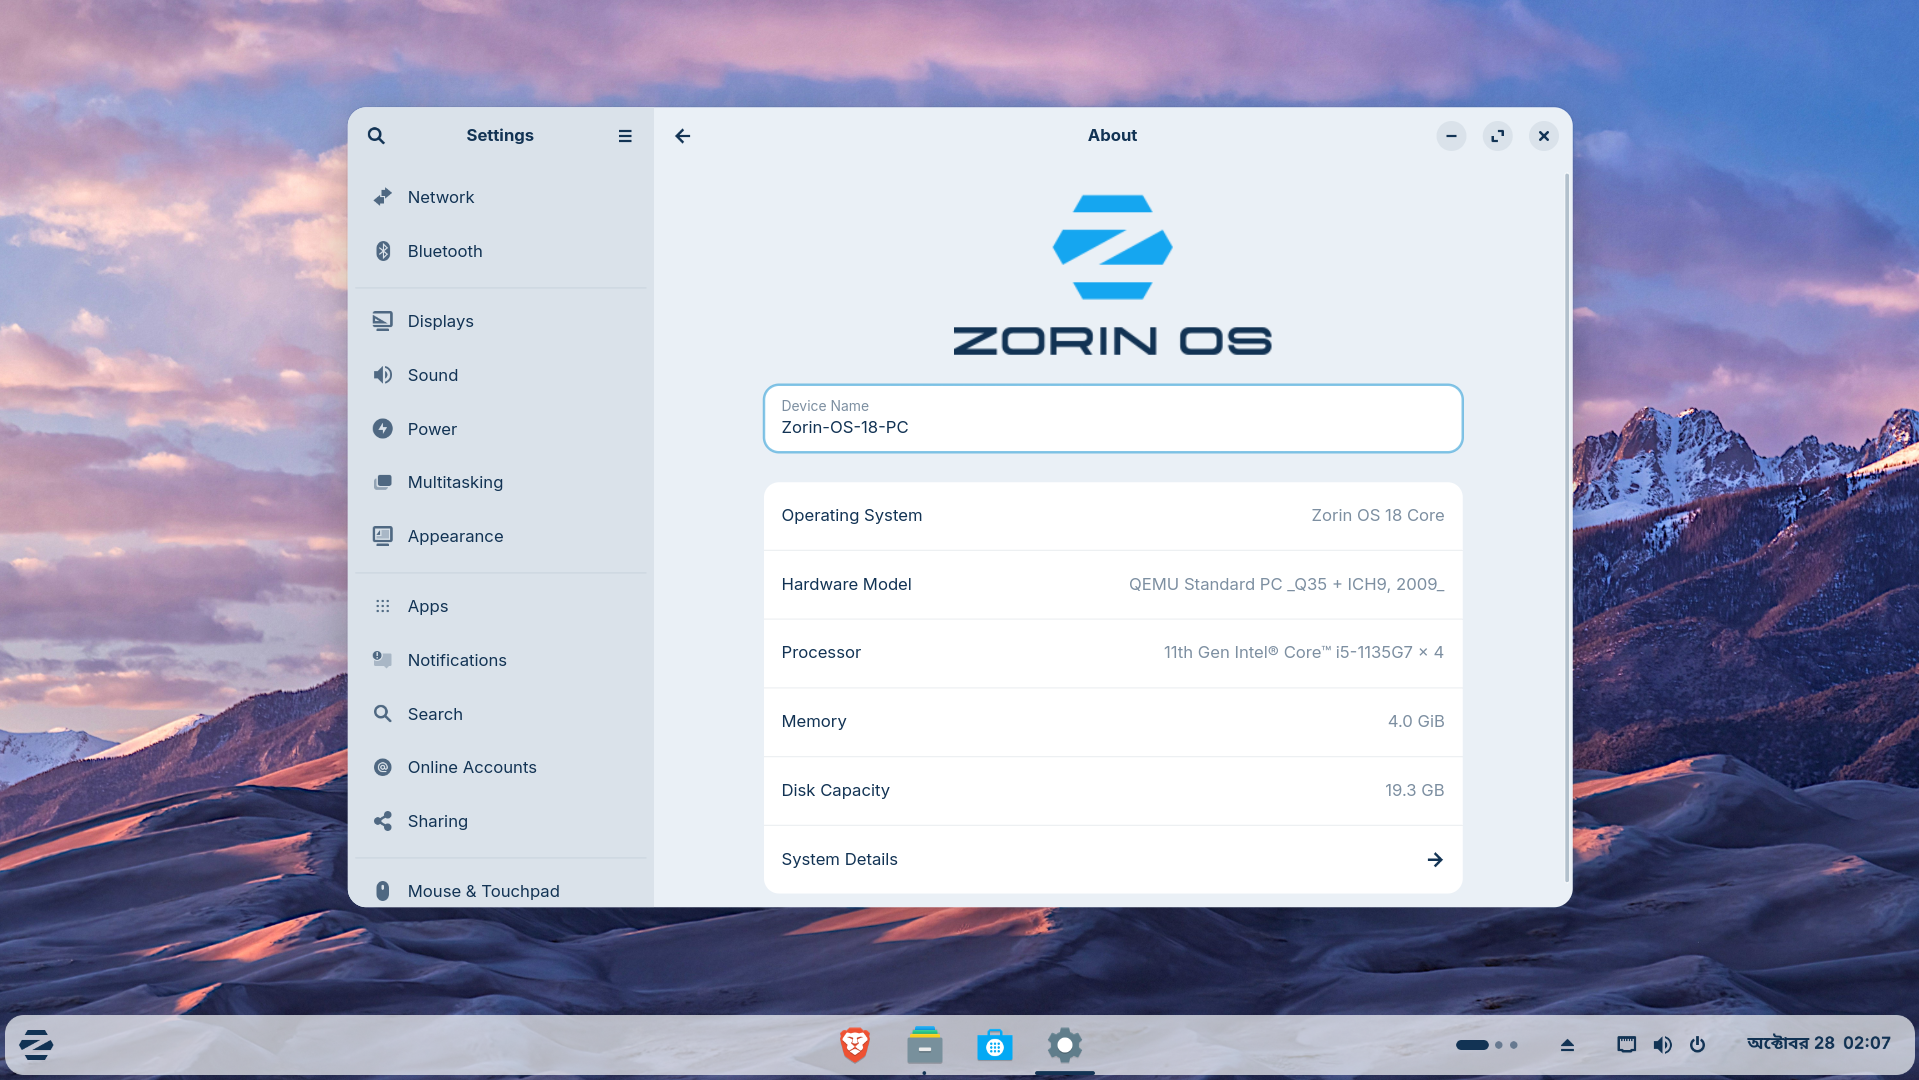
Task: Open the date and time clock
Action: [x=1819, y=1043]
